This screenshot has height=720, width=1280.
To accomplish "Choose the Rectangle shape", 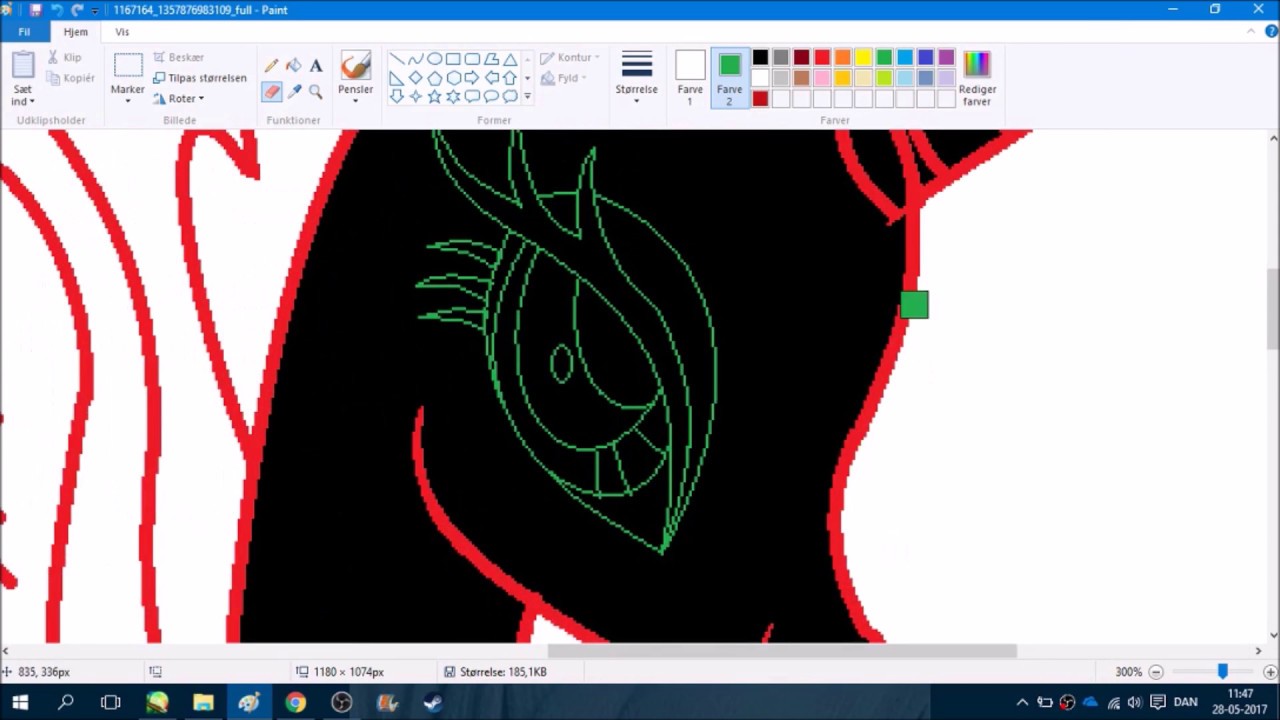I will tap(453, 59).
